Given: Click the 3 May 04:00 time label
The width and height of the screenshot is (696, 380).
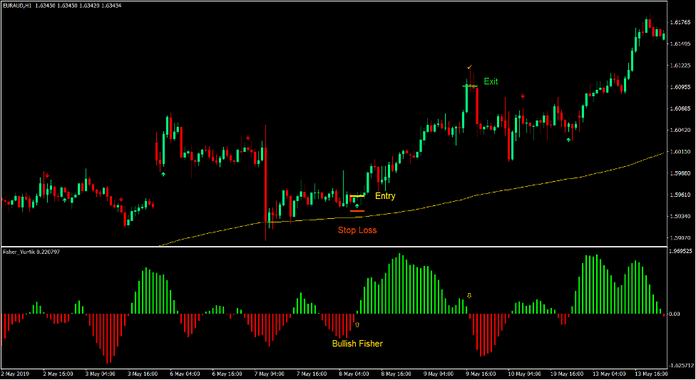Looking at the screenshot, I should pyautogui.click(x=100, y=374).
